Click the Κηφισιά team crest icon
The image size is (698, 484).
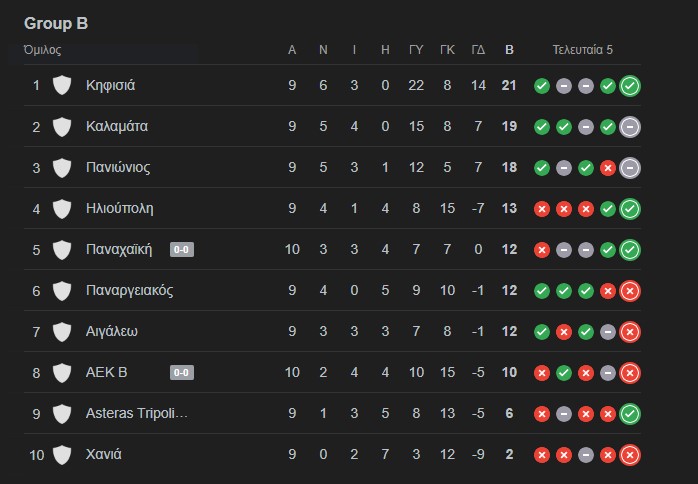point(62,86)
